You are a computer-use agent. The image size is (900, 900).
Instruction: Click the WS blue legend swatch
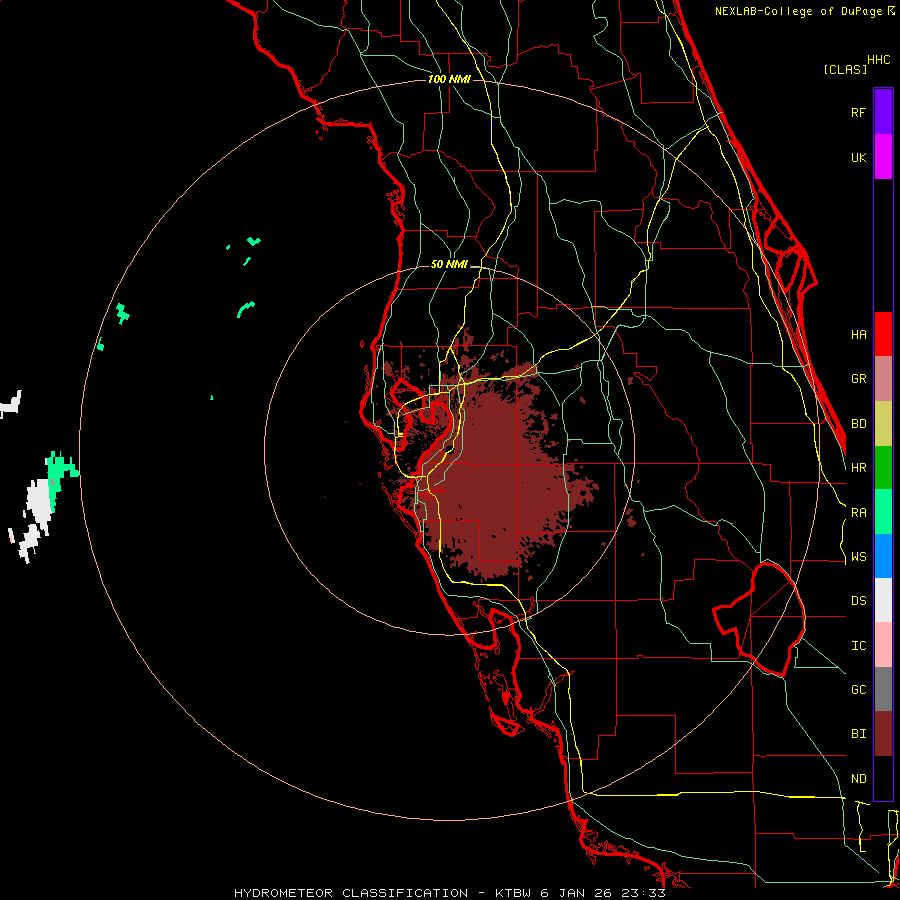tap(883, 556)
